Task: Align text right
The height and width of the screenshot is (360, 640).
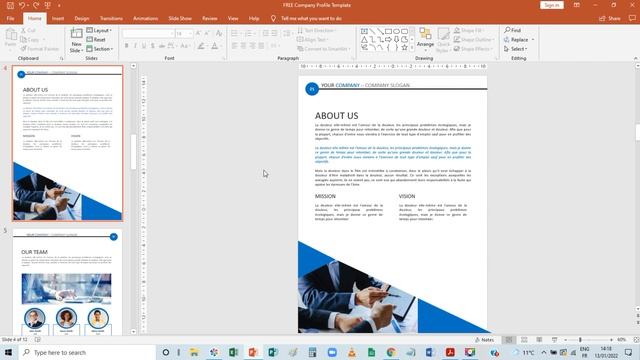Action: click(253, 46)
